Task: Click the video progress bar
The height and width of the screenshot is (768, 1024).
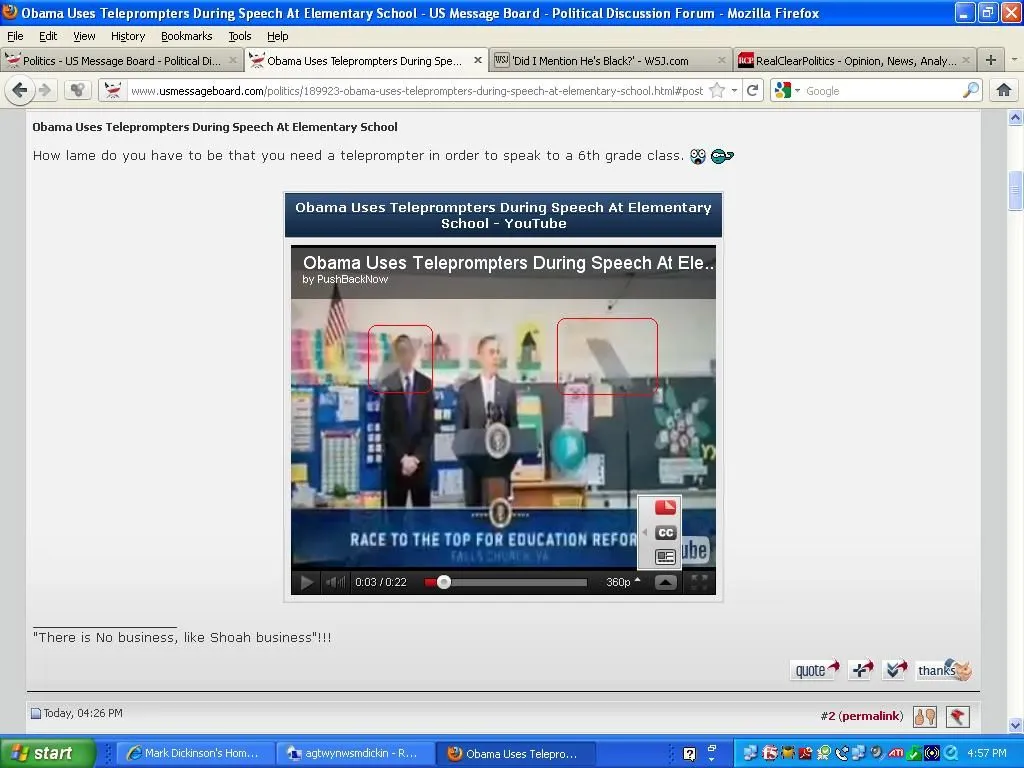Action: [x=510, y=582]
